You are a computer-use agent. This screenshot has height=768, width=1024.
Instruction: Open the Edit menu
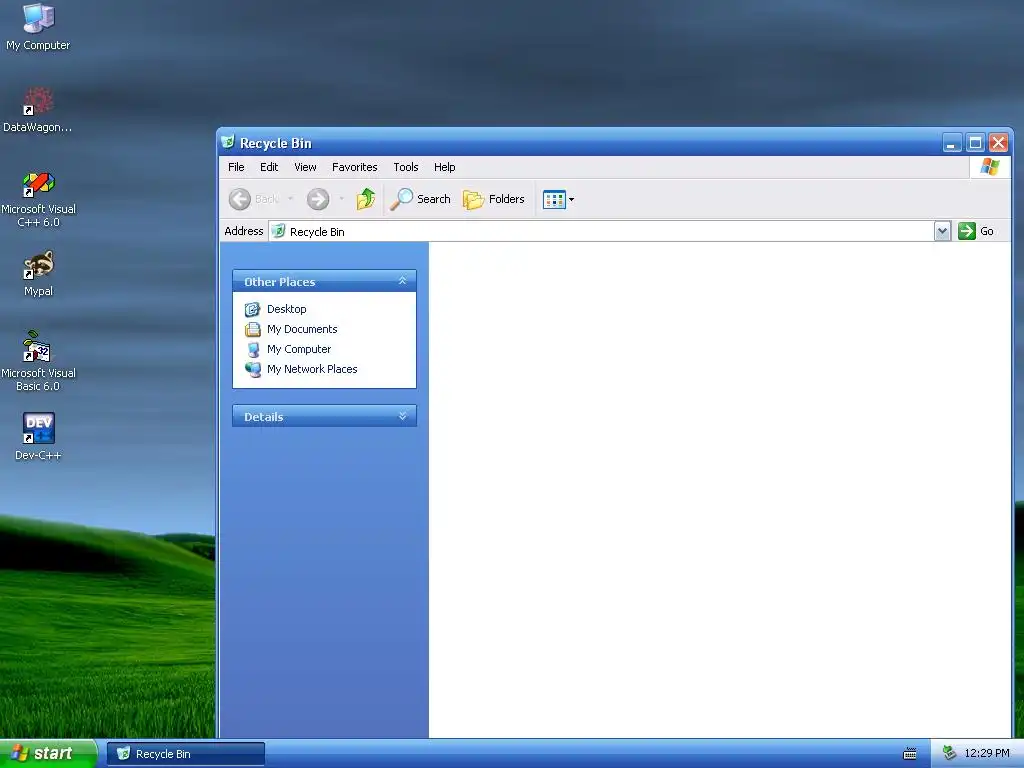[x=268, y=167]
